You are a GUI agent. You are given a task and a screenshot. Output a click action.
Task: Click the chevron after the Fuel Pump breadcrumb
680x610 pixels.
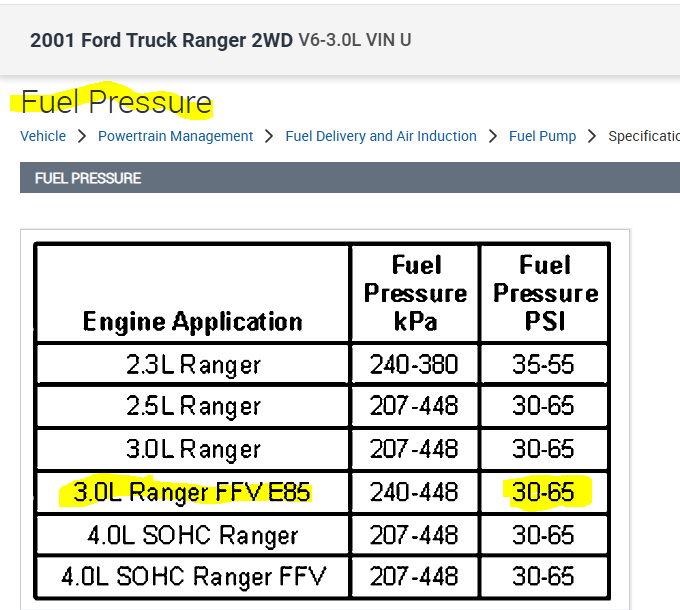point(592,136)
